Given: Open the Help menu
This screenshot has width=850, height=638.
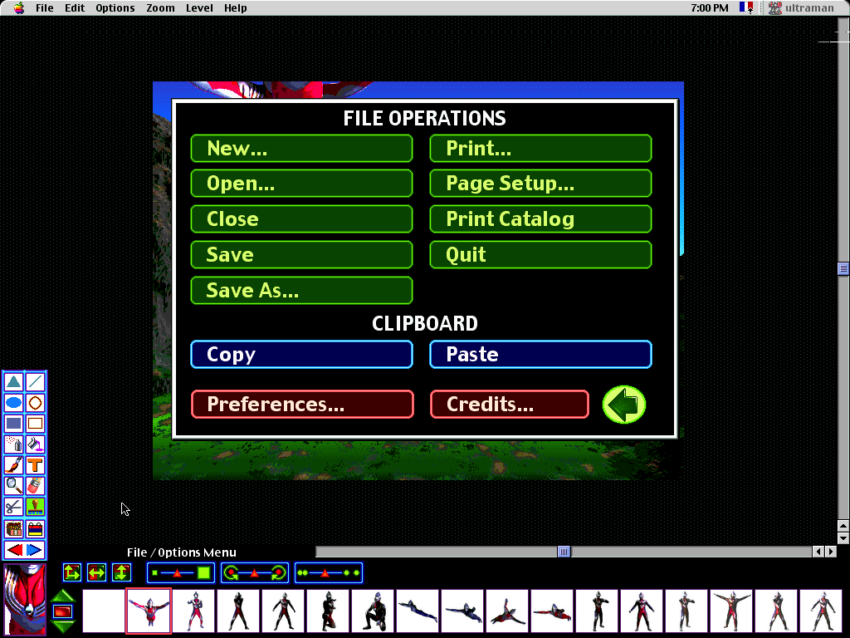Looking at the screenshot, I should pyautogui.click(x=235, y=8).
